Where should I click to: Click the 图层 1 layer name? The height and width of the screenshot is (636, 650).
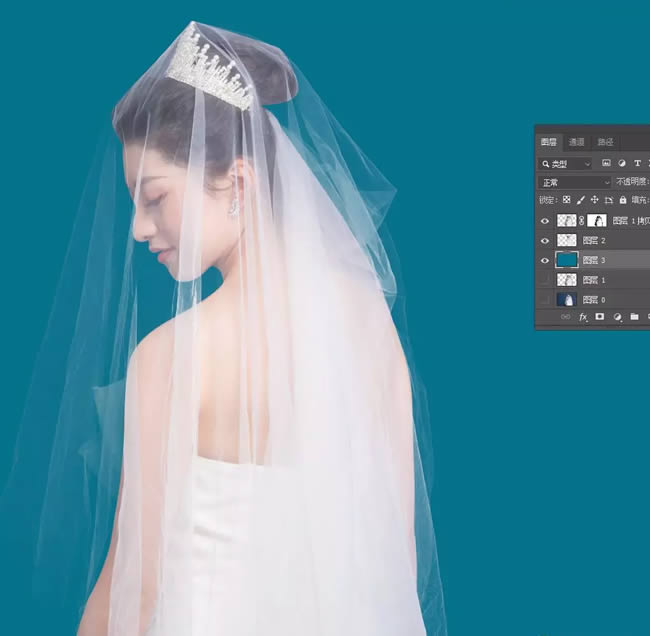[594, 280]
